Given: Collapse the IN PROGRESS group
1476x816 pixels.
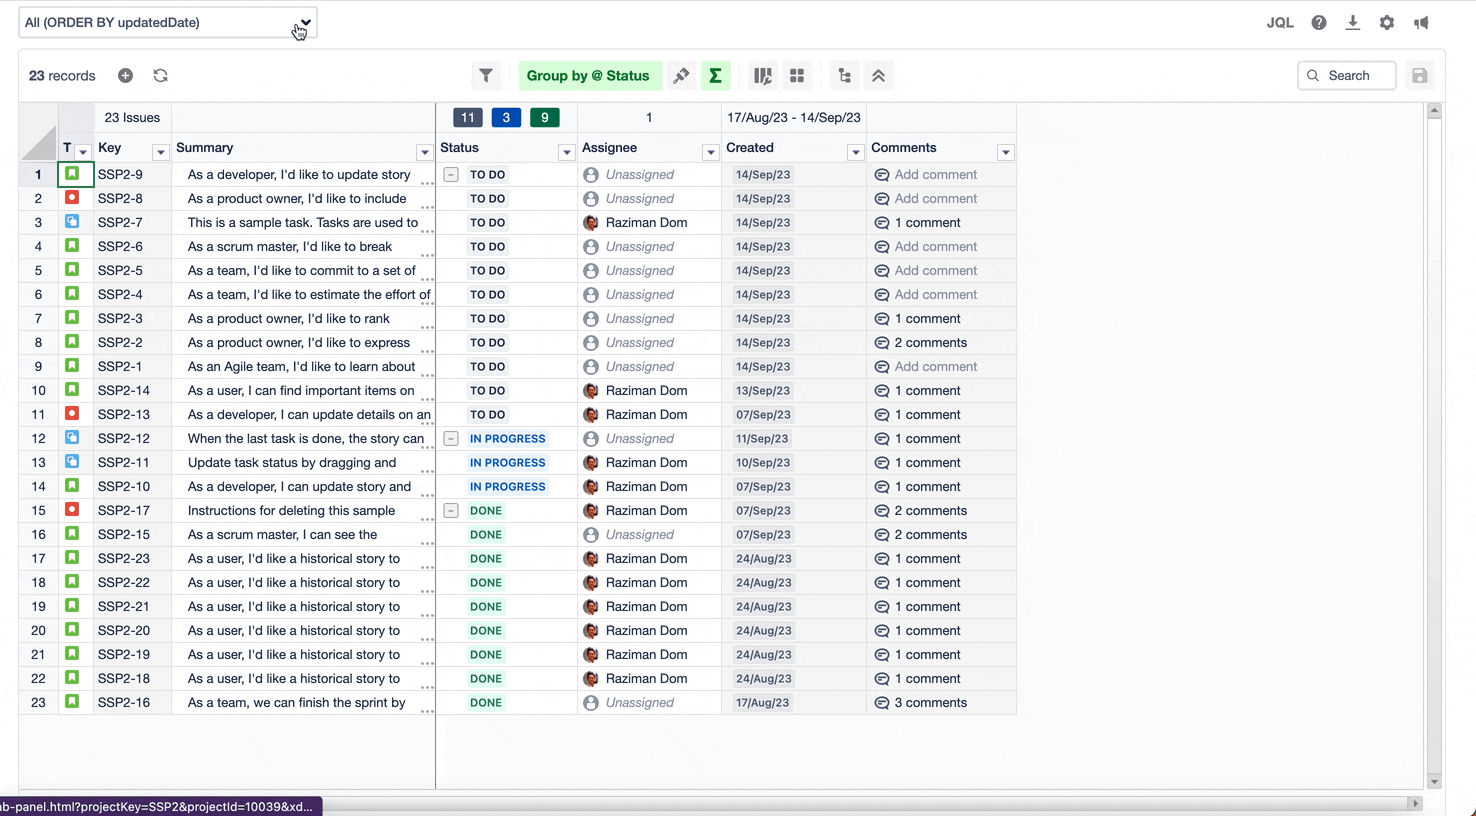Looking at the screenshot, I should click(451, 439).
